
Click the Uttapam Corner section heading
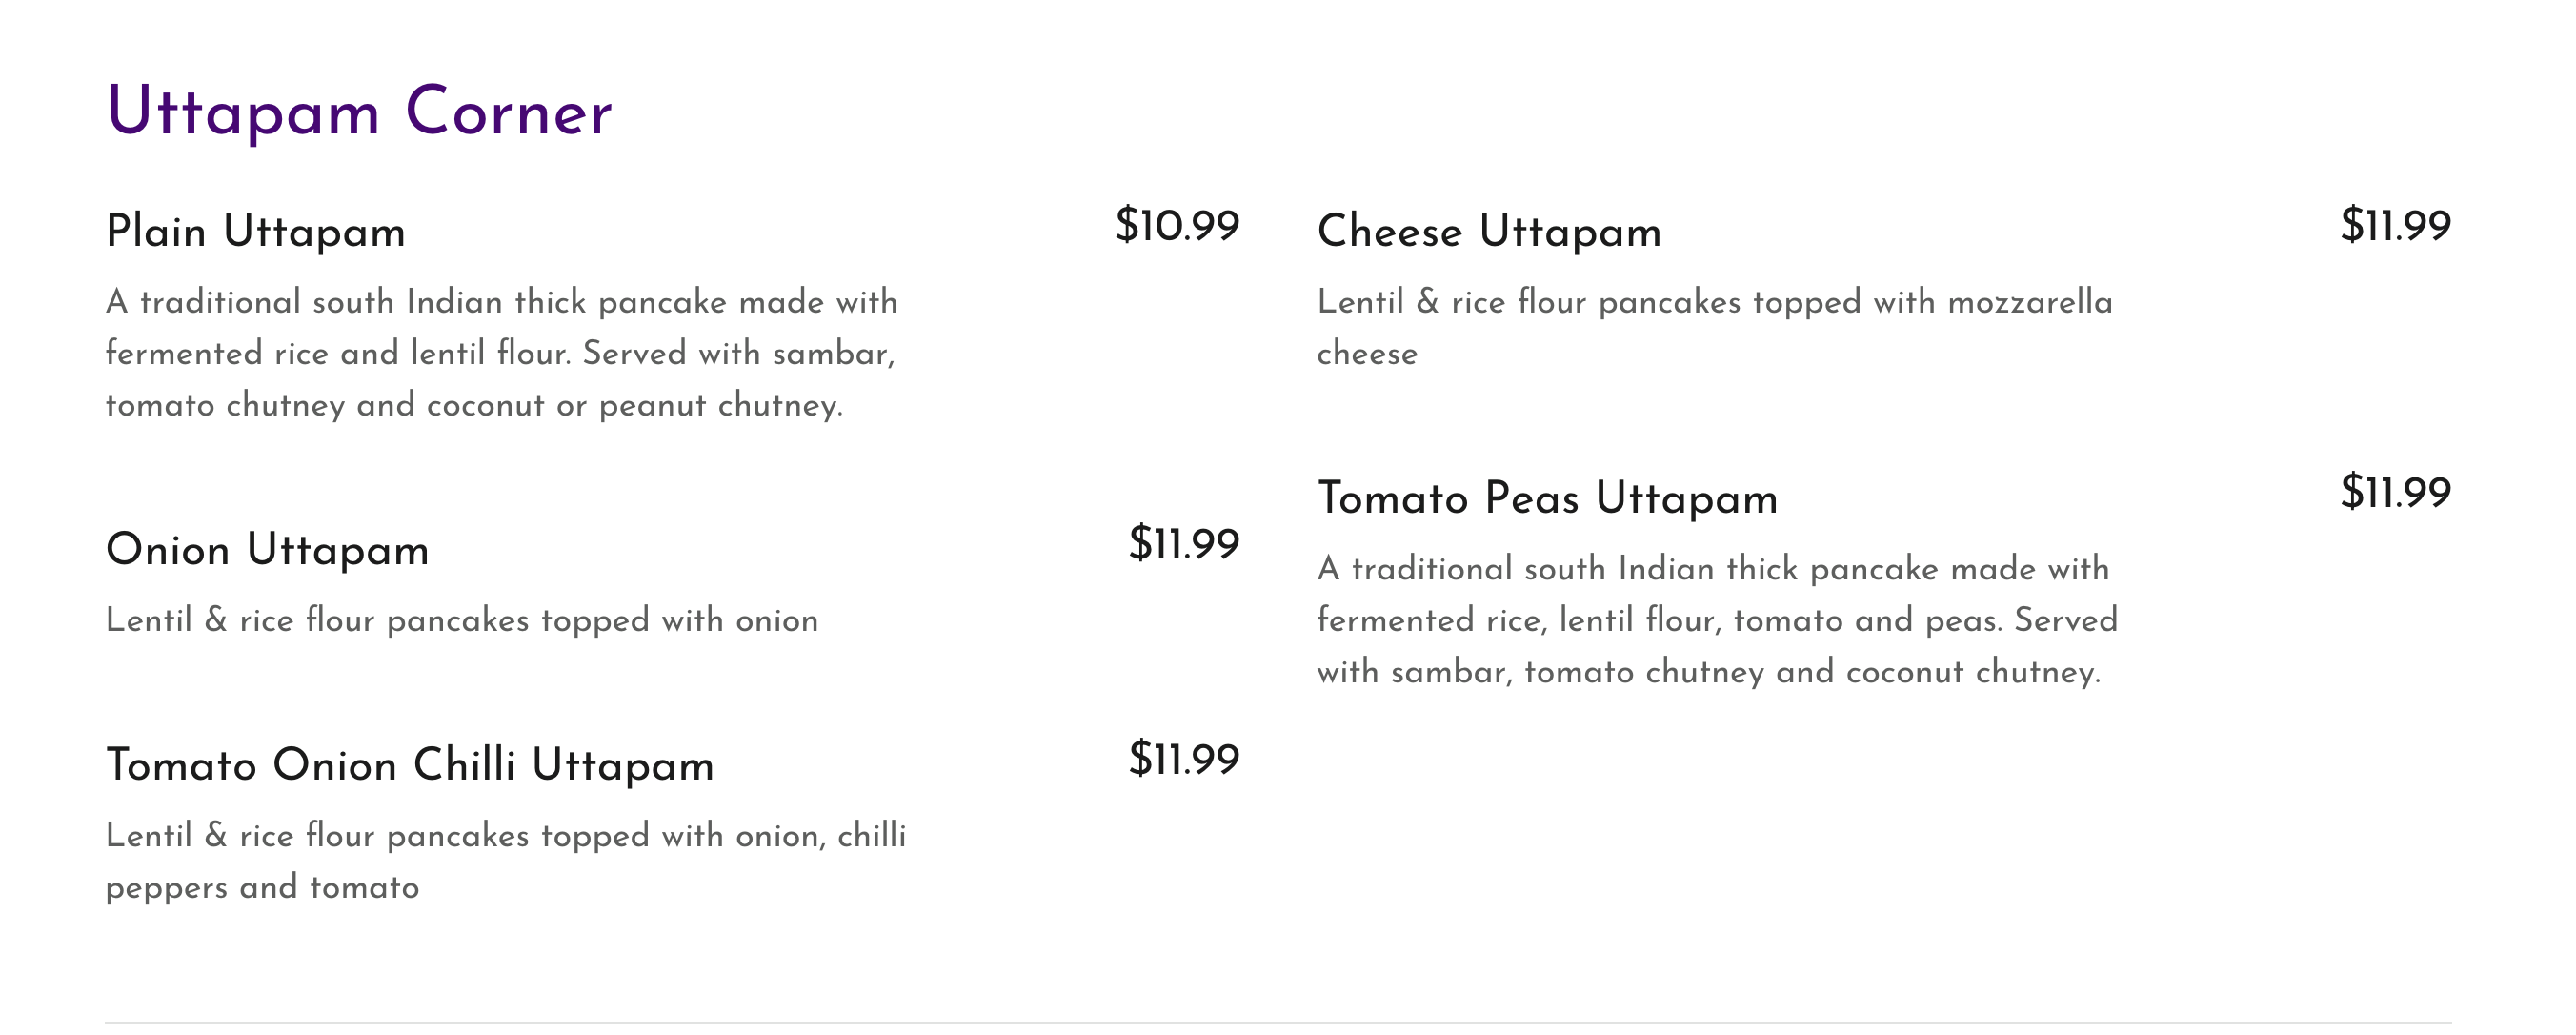point(358,112)
